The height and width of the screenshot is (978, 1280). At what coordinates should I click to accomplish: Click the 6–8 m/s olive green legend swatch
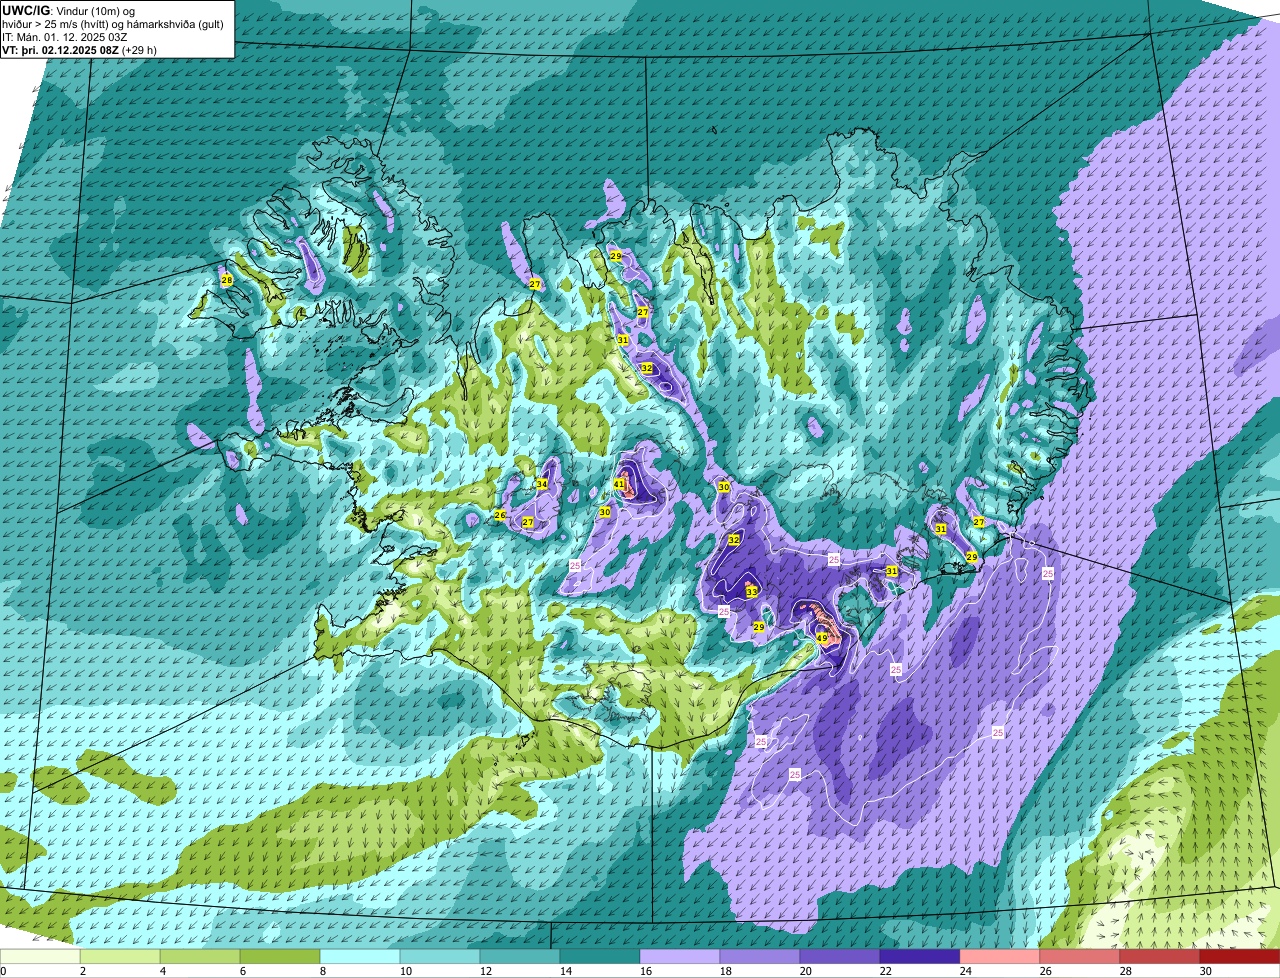[280, 956]
